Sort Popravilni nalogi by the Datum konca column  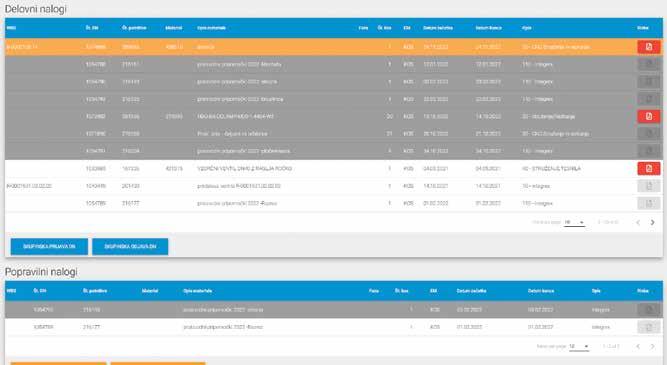point(541,291)
